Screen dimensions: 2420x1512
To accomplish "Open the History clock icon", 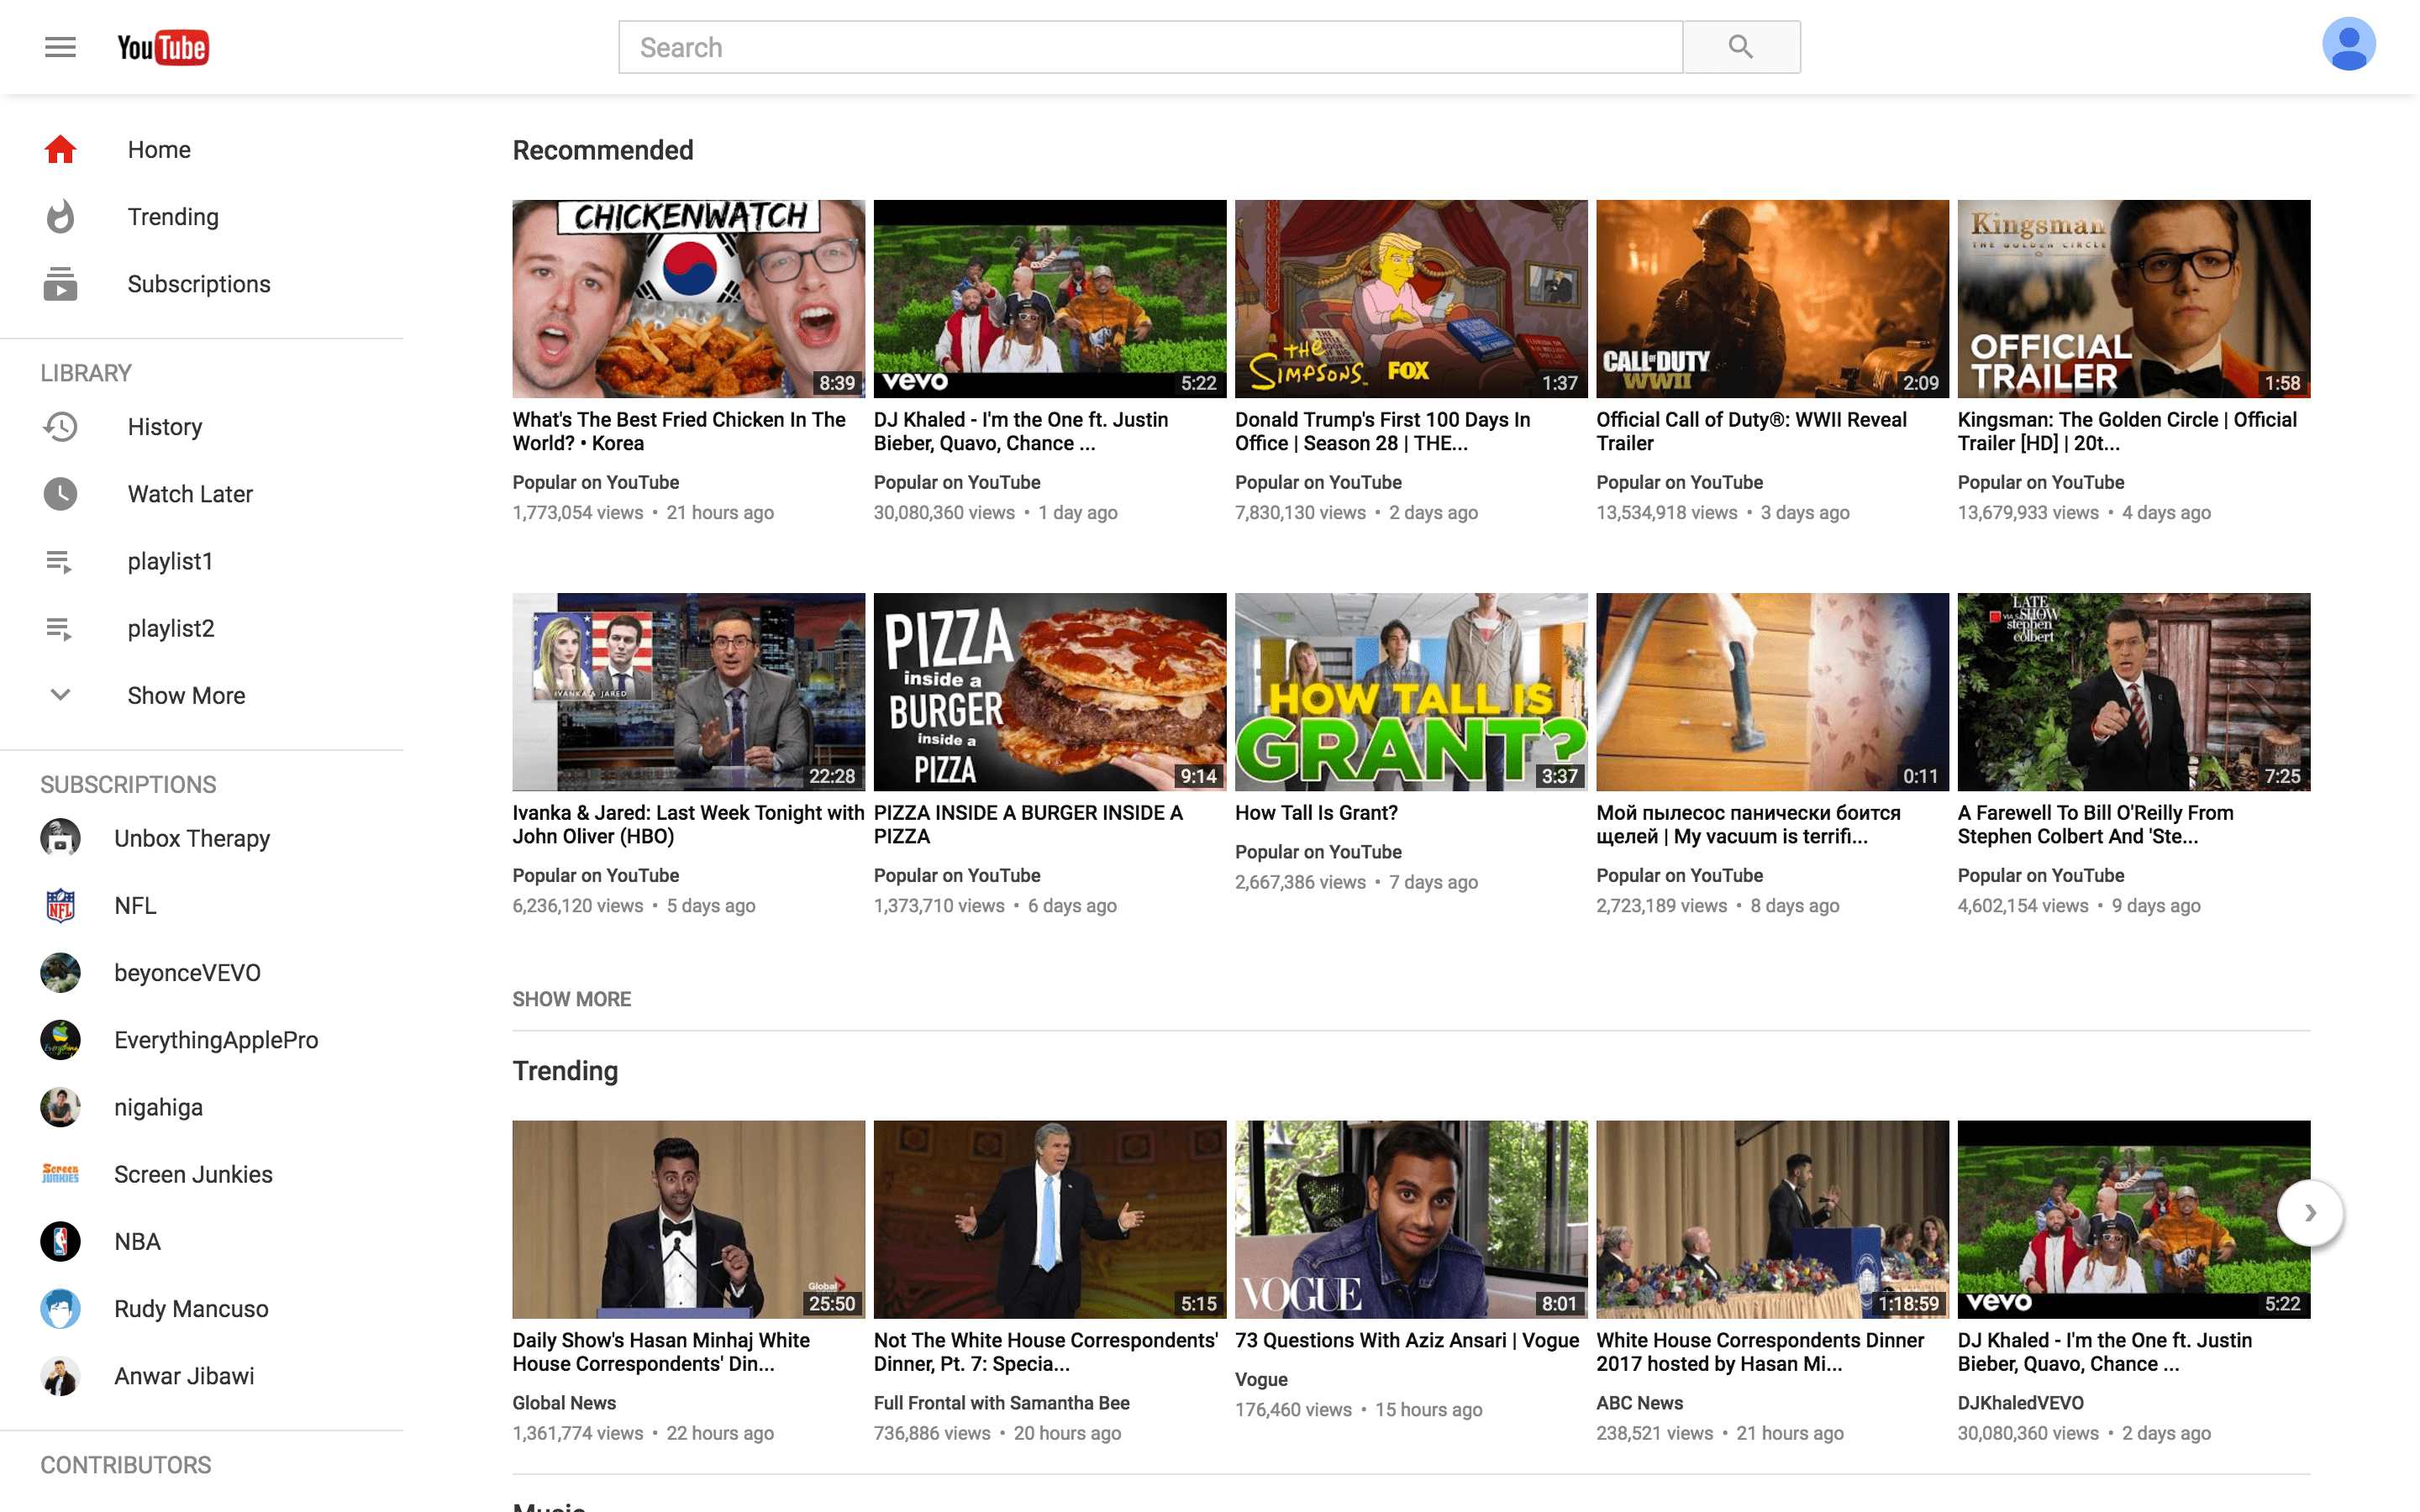I will click(x=60, y=427).
